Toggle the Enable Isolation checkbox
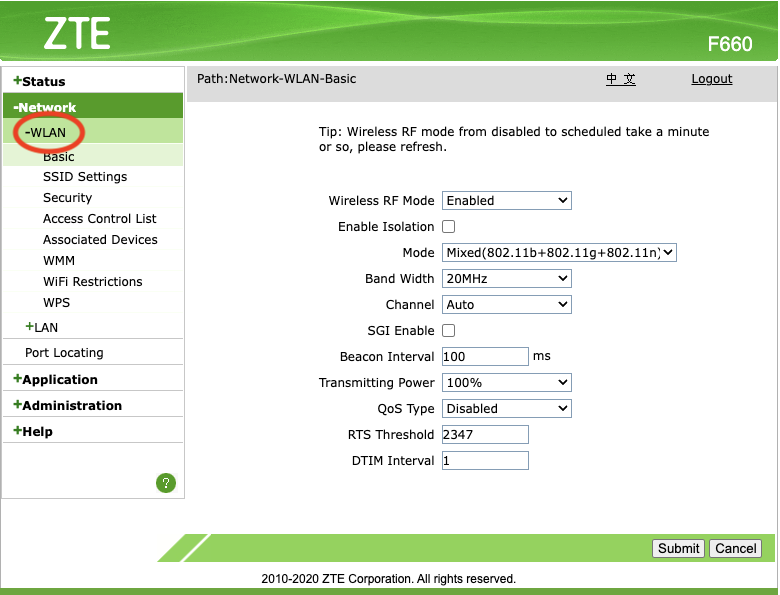This screenshot has width=780, height=595. (449, 227)
